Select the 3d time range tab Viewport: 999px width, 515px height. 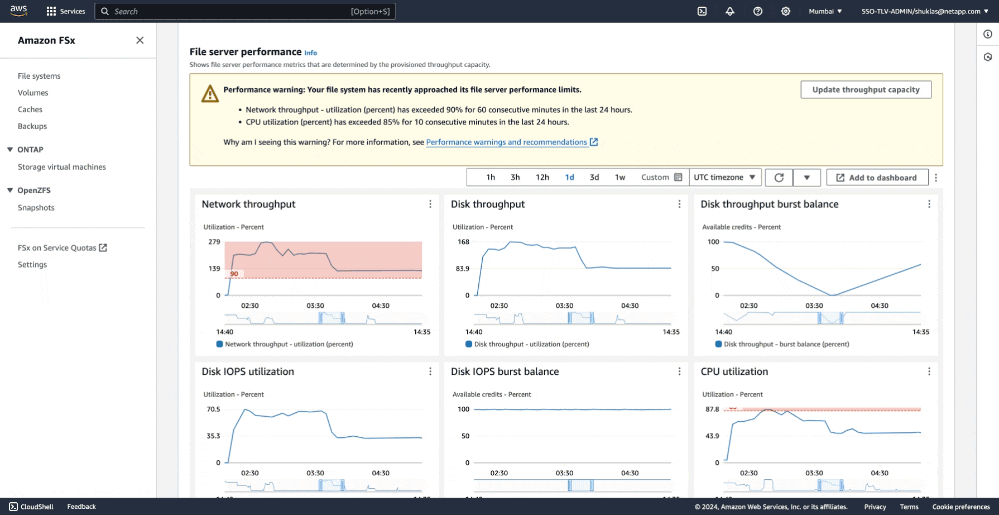[x=594, y=177]
